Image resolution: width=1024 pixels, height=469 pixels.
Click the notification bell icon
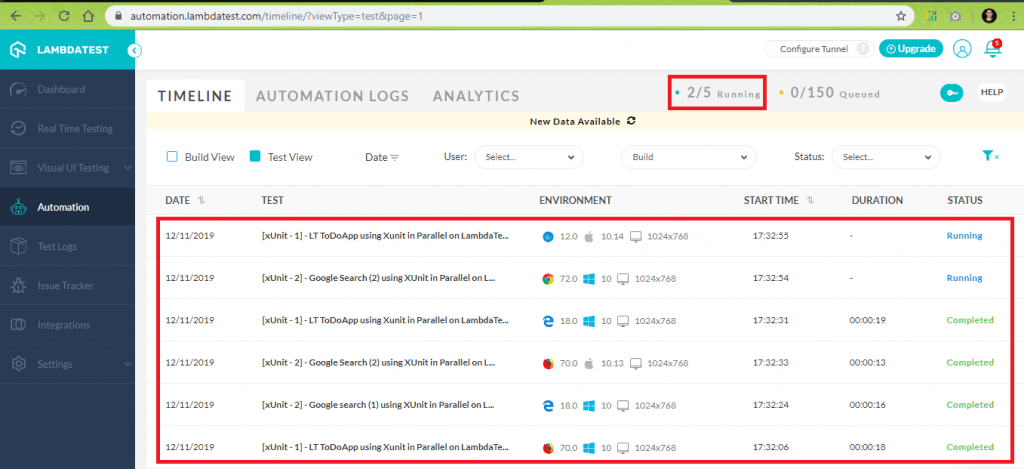(992, 49)
